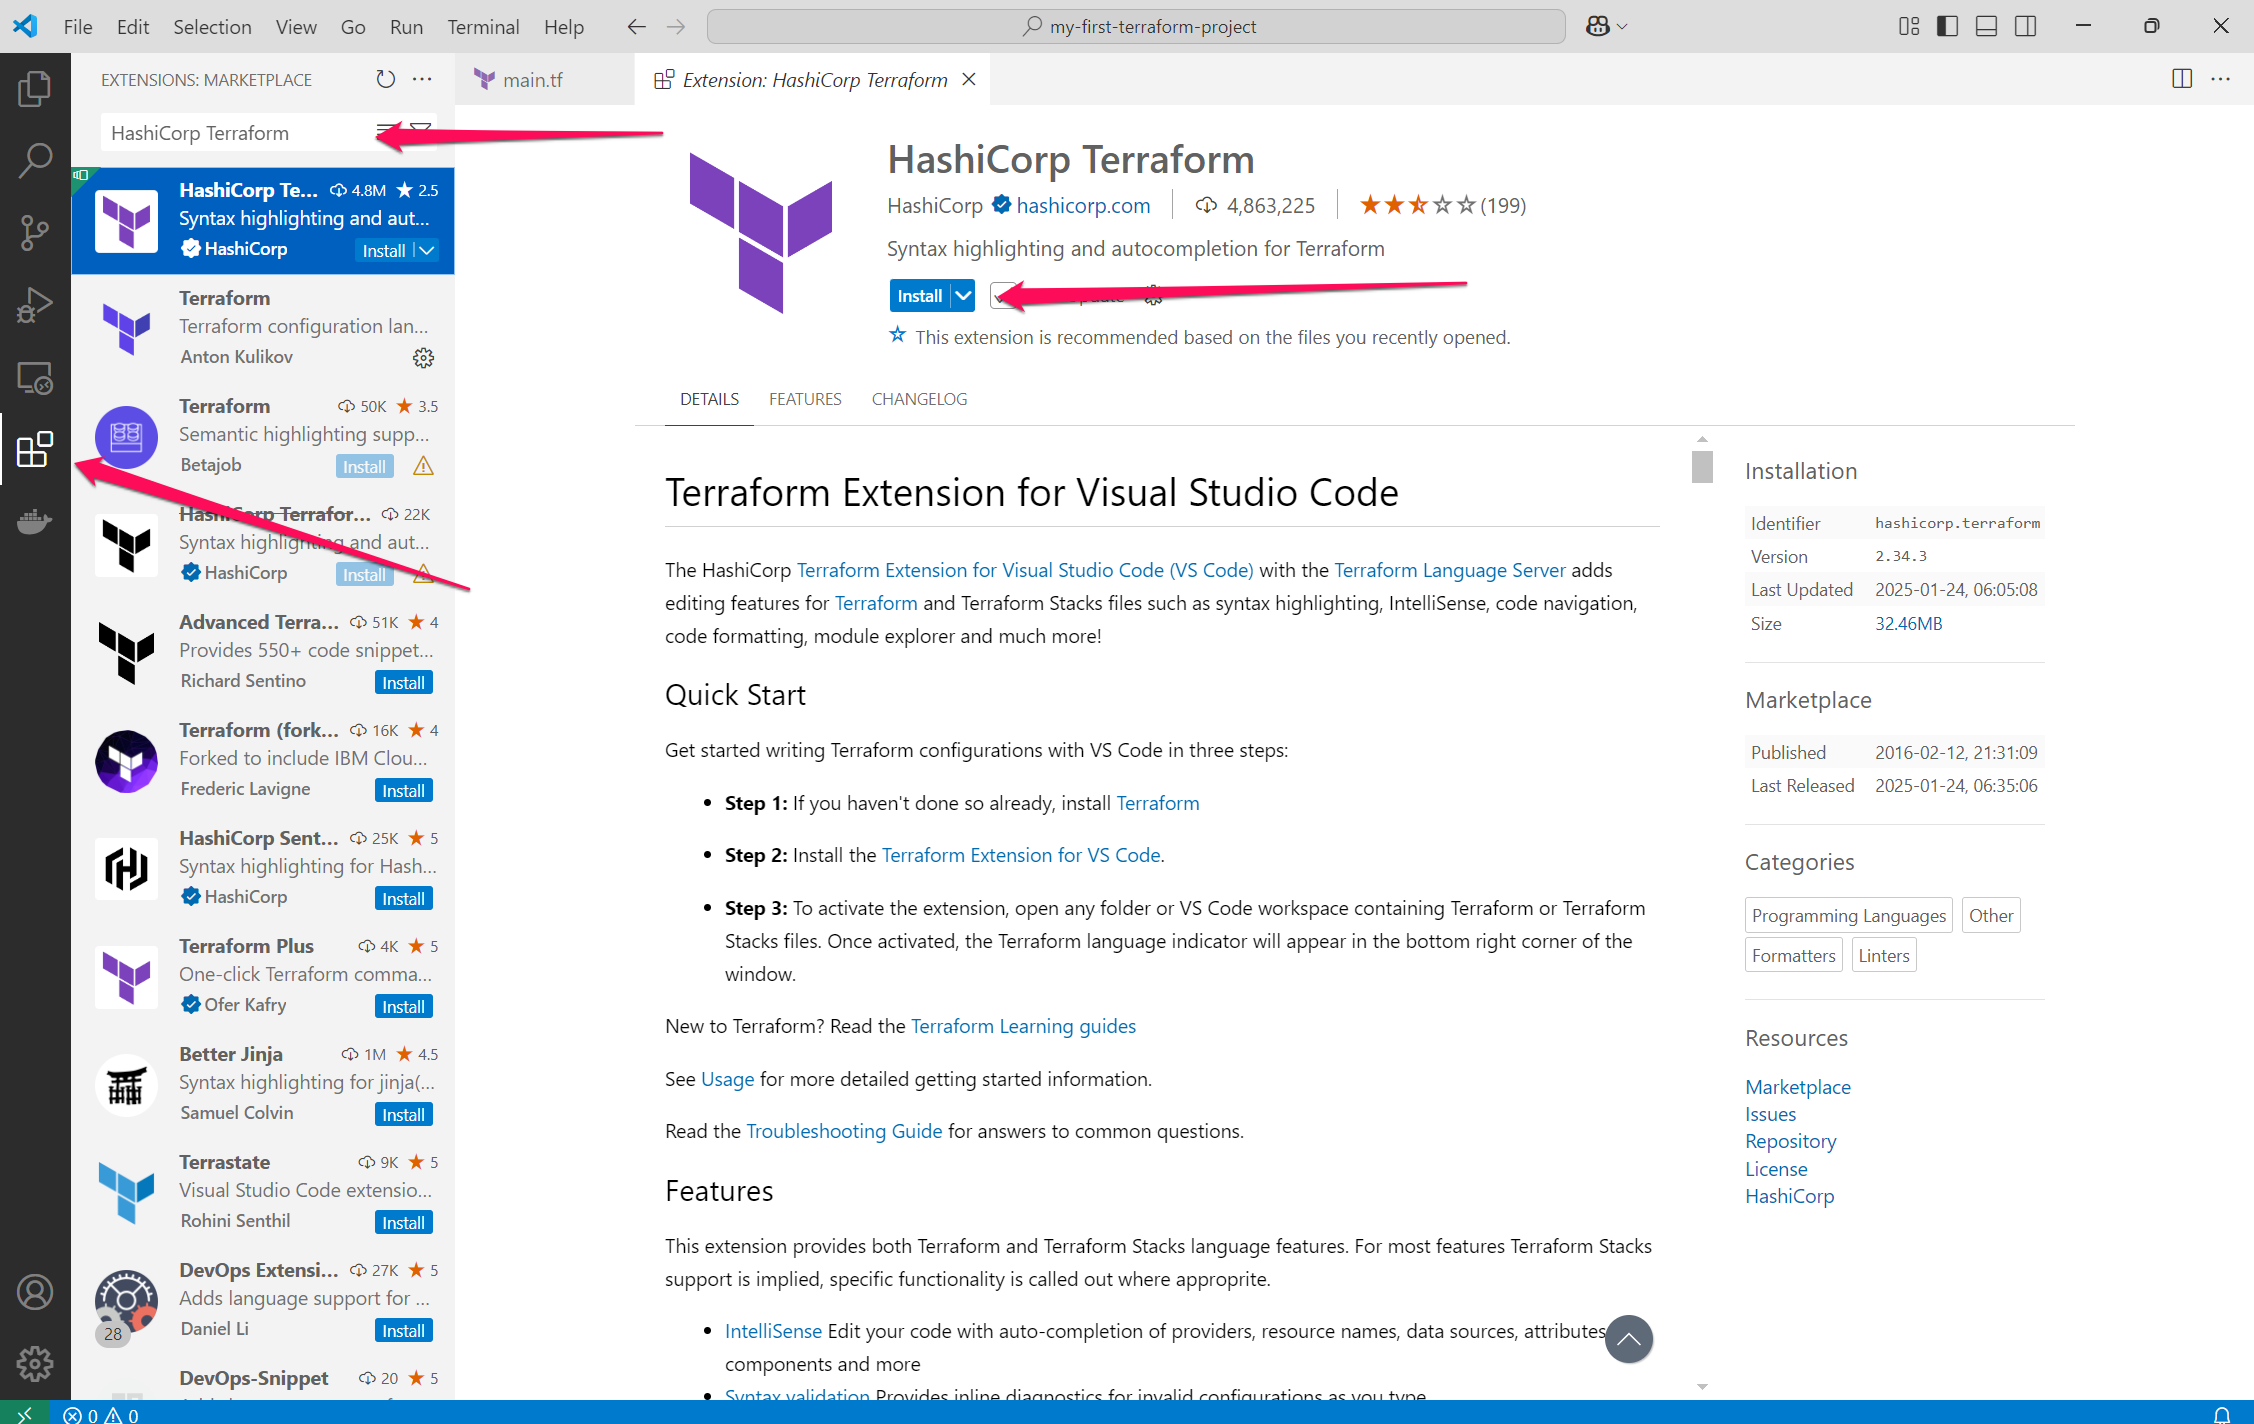Open the IntelliSense feature link
Screen dimensions: 2254x1424
(x=773, y=1331)
